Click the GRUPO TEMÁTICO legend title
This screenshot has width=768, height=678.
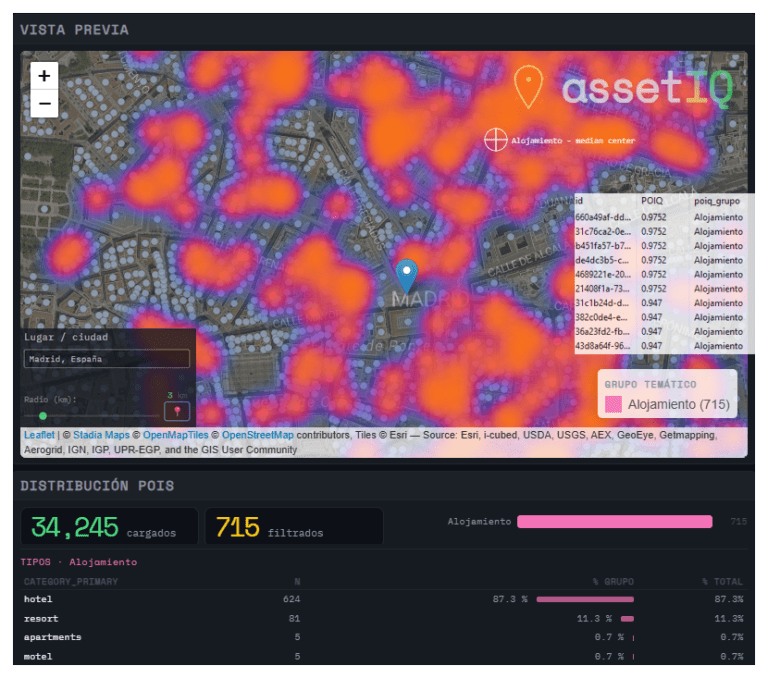click(x=650, y=385)
